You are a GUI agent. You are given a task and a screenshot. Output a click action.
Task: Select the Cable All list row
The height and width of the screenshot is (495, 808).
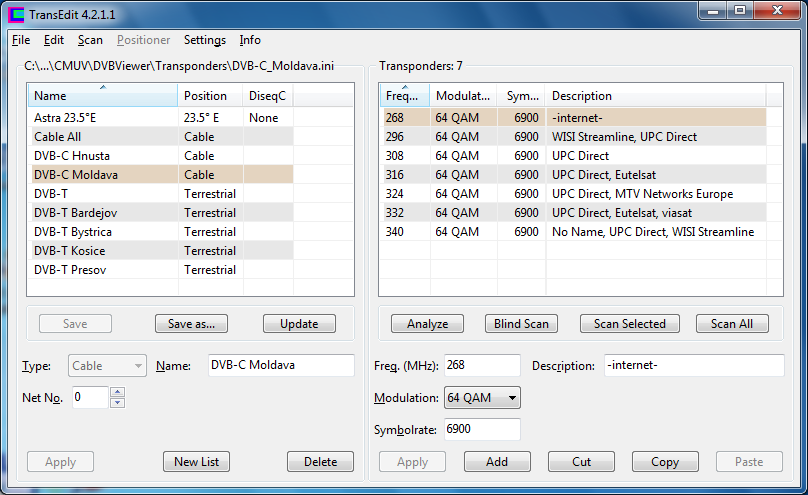162,136
